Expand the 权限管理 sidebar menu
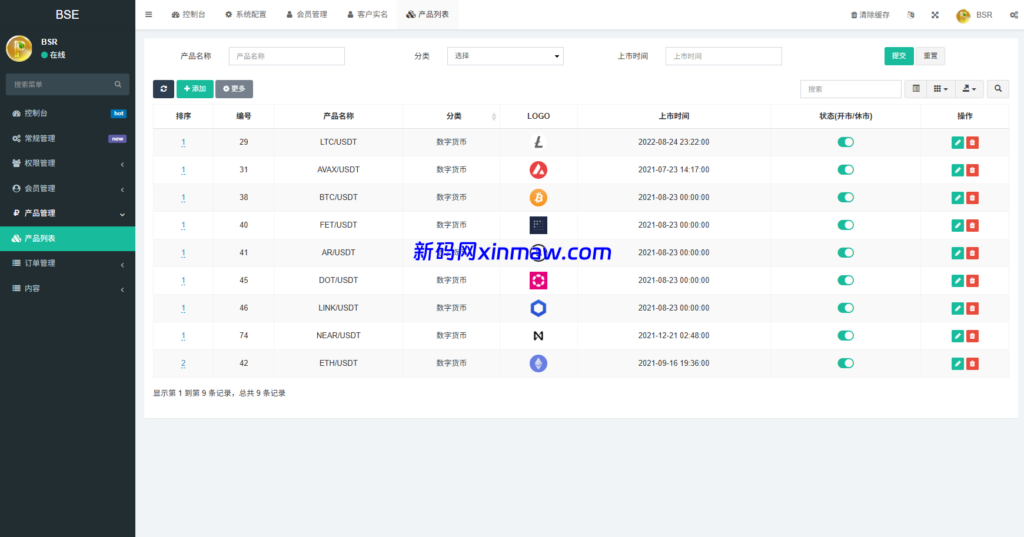 point(67,163)
